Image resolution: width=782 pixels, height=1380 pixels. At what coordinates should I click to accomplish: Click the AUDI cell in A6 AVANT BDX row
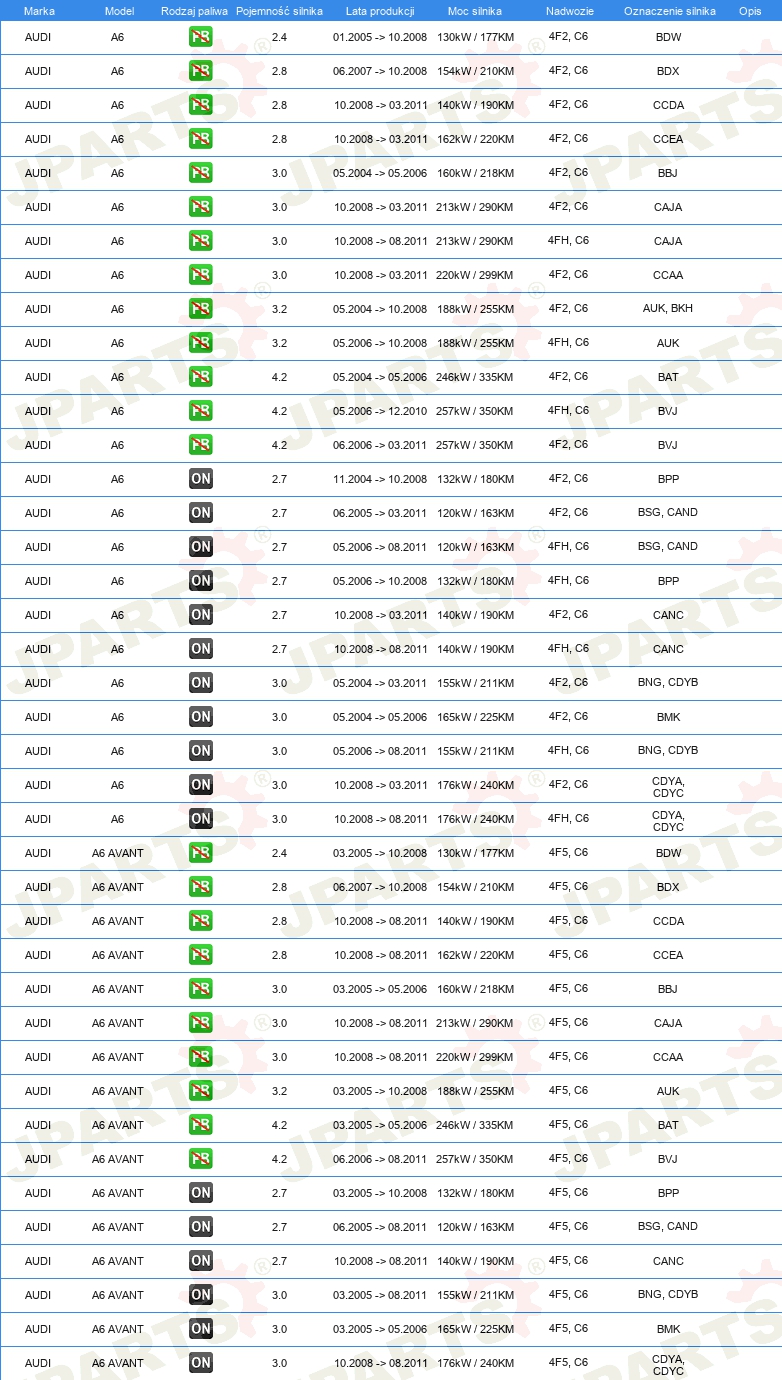[x=38, y=888]
